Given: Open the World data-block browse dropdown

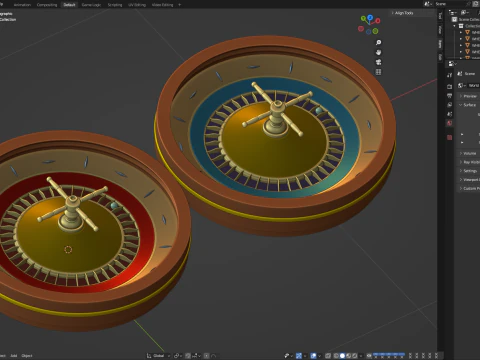Looking at the screenshot, I should [x=462, y=86].
